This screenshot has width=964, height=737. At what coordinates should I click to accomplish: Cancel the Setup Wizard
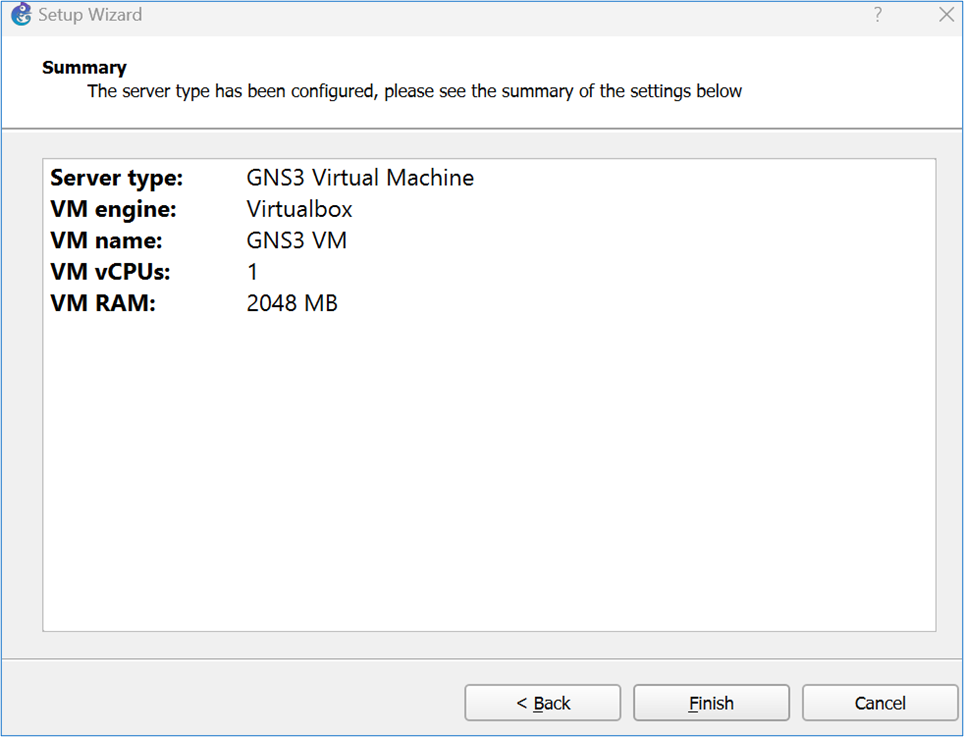(880, 703)
